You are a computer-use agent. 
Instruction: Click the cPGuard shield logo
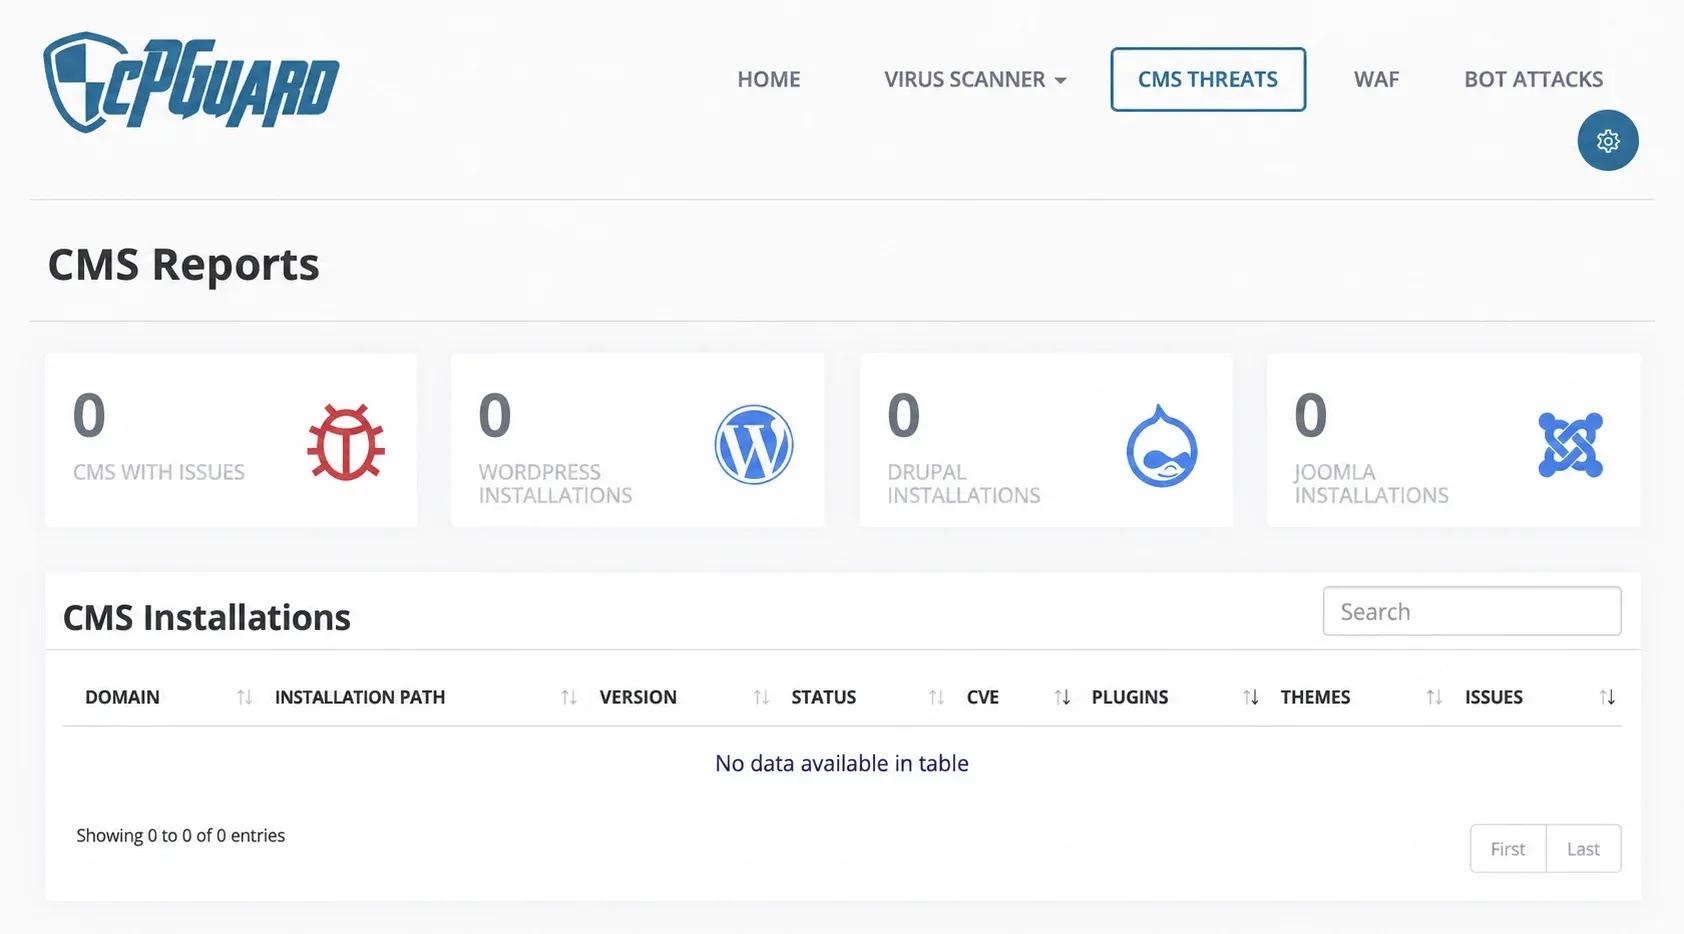191,82
